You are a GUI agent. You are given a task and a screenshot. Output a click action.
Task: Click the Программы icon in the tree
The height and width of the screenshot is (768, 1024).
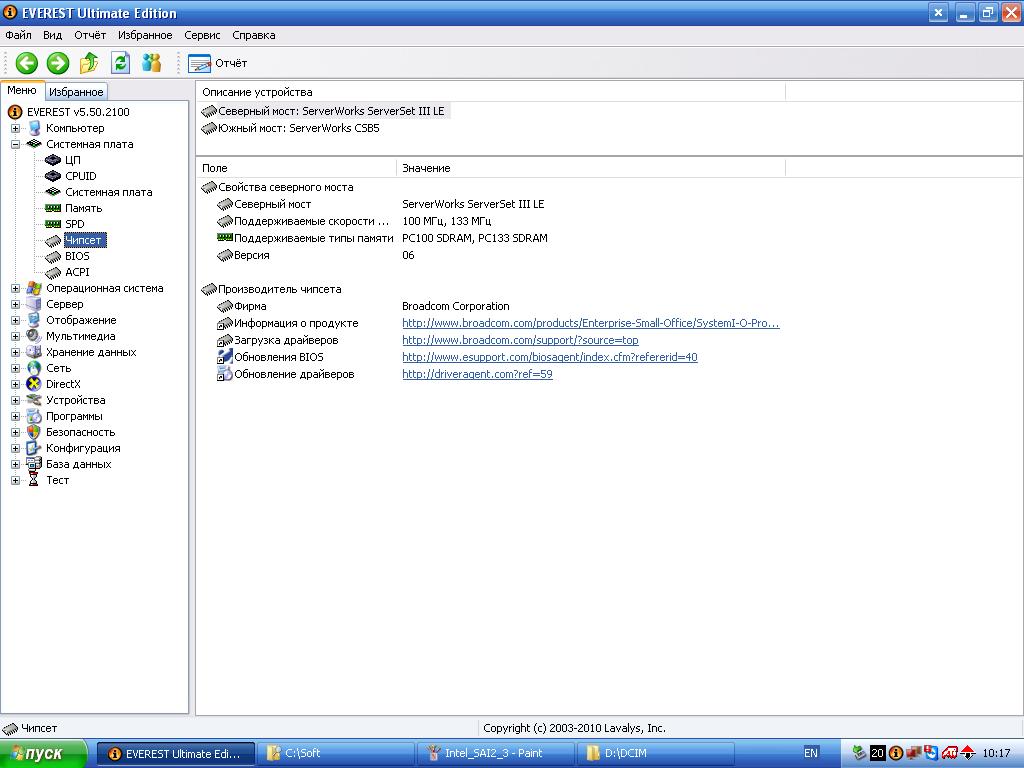(34, 416)
